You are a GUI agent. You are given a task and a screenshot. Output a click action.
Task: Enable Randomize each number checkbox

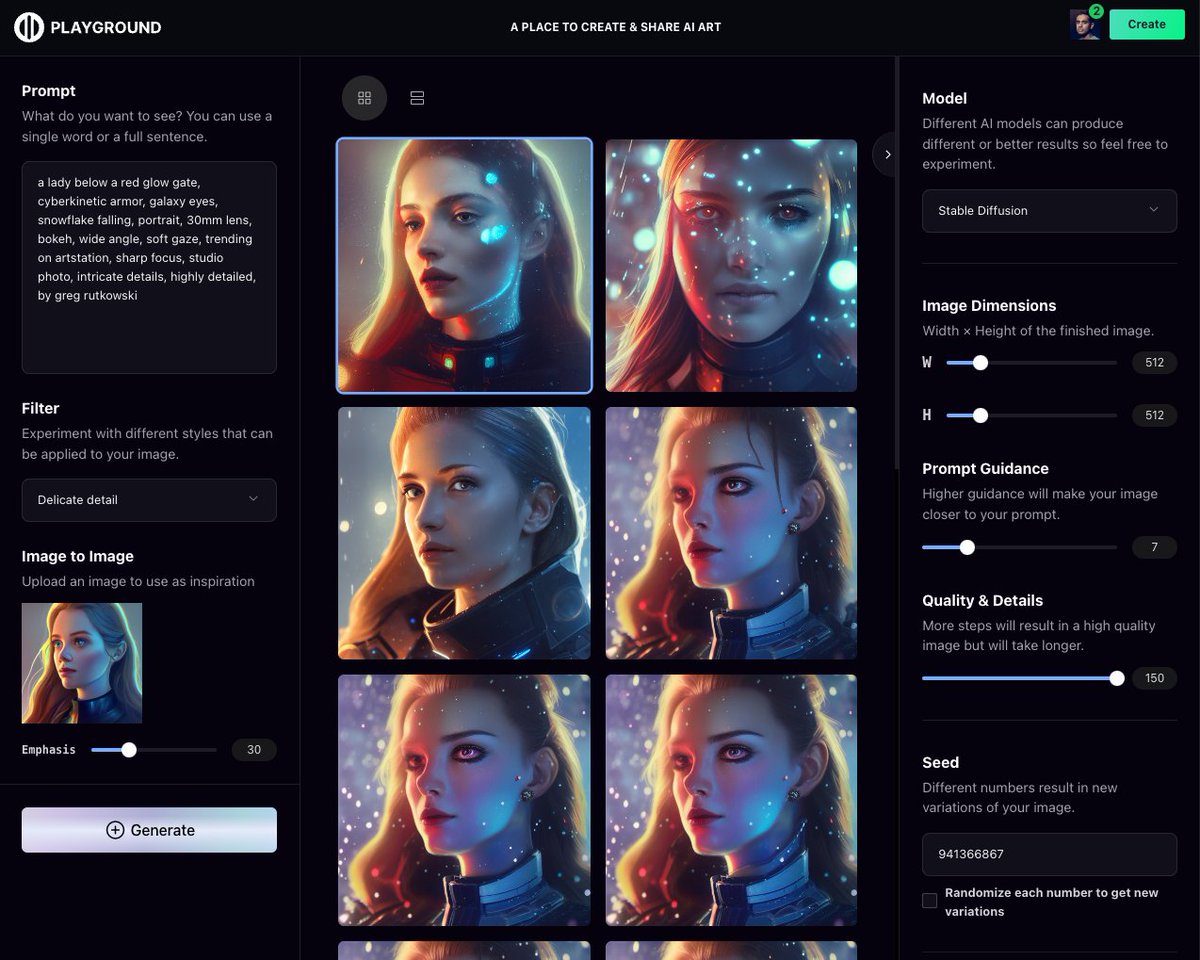930,901
